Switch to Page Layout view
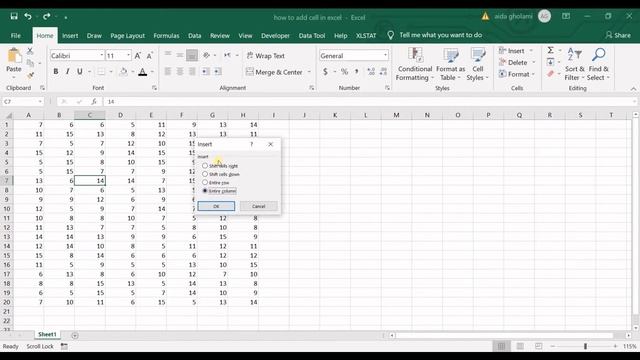The image size is (640, 360). tap(520, 346)
